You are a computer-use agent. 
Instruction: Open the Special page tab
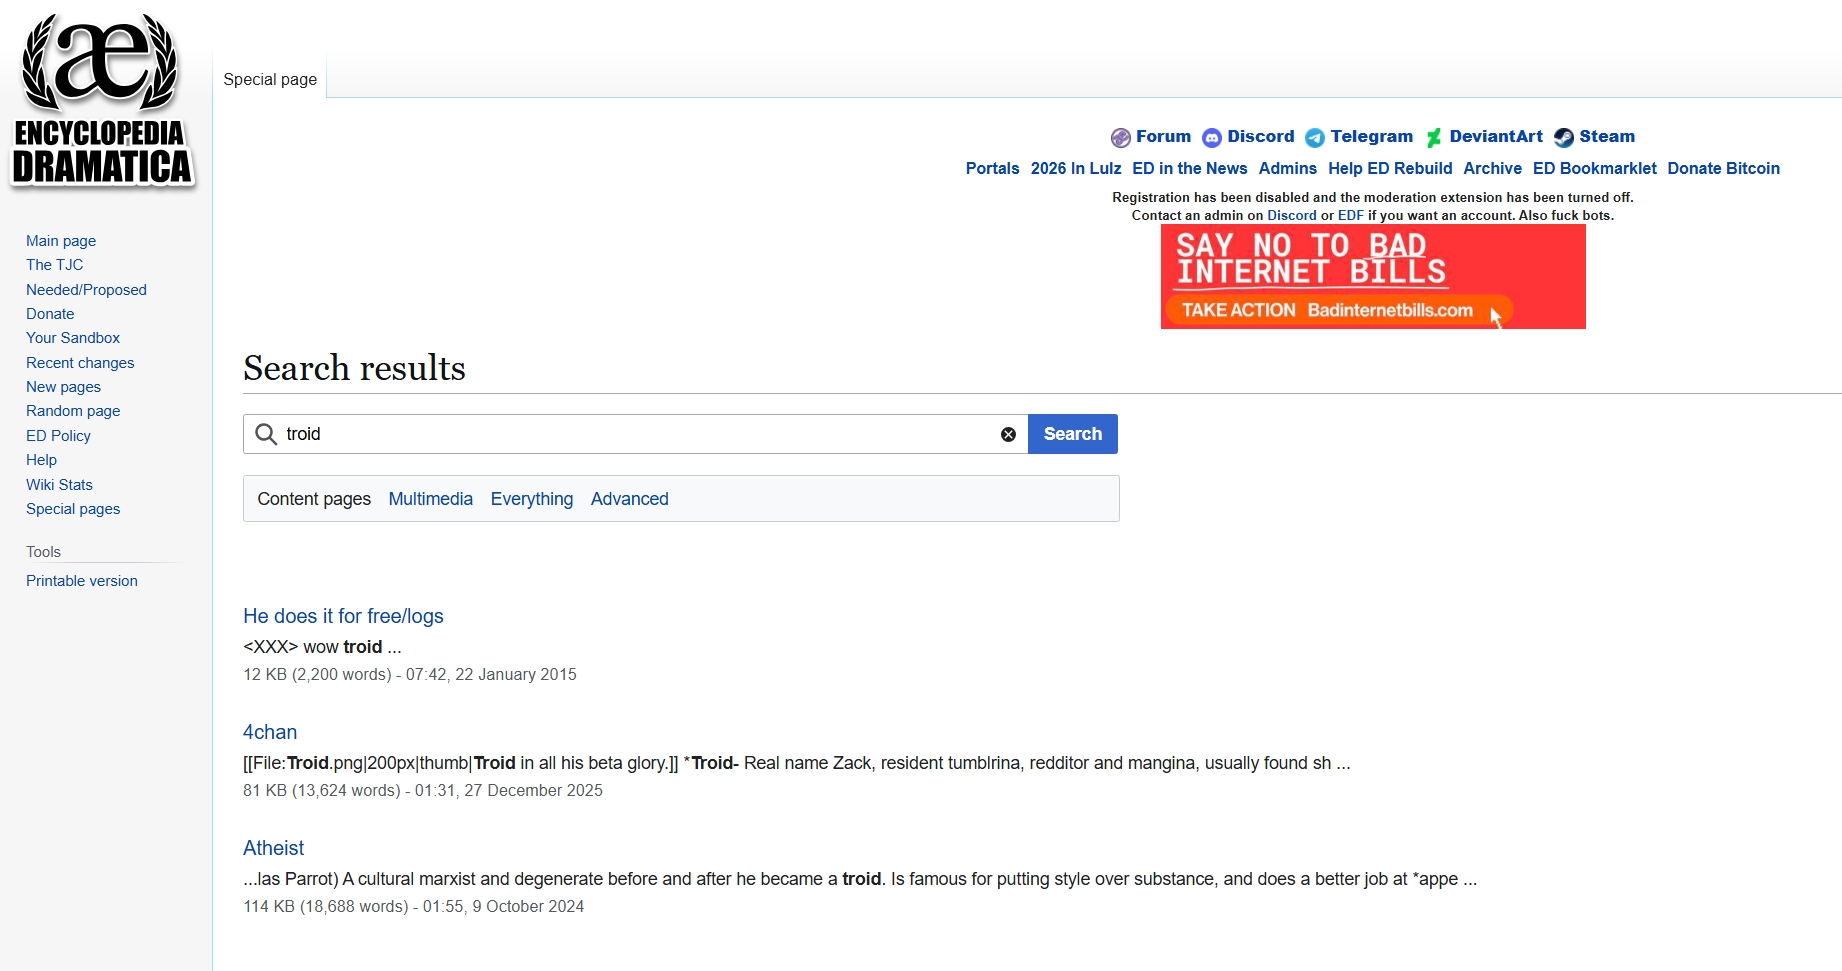coord(270,79)
